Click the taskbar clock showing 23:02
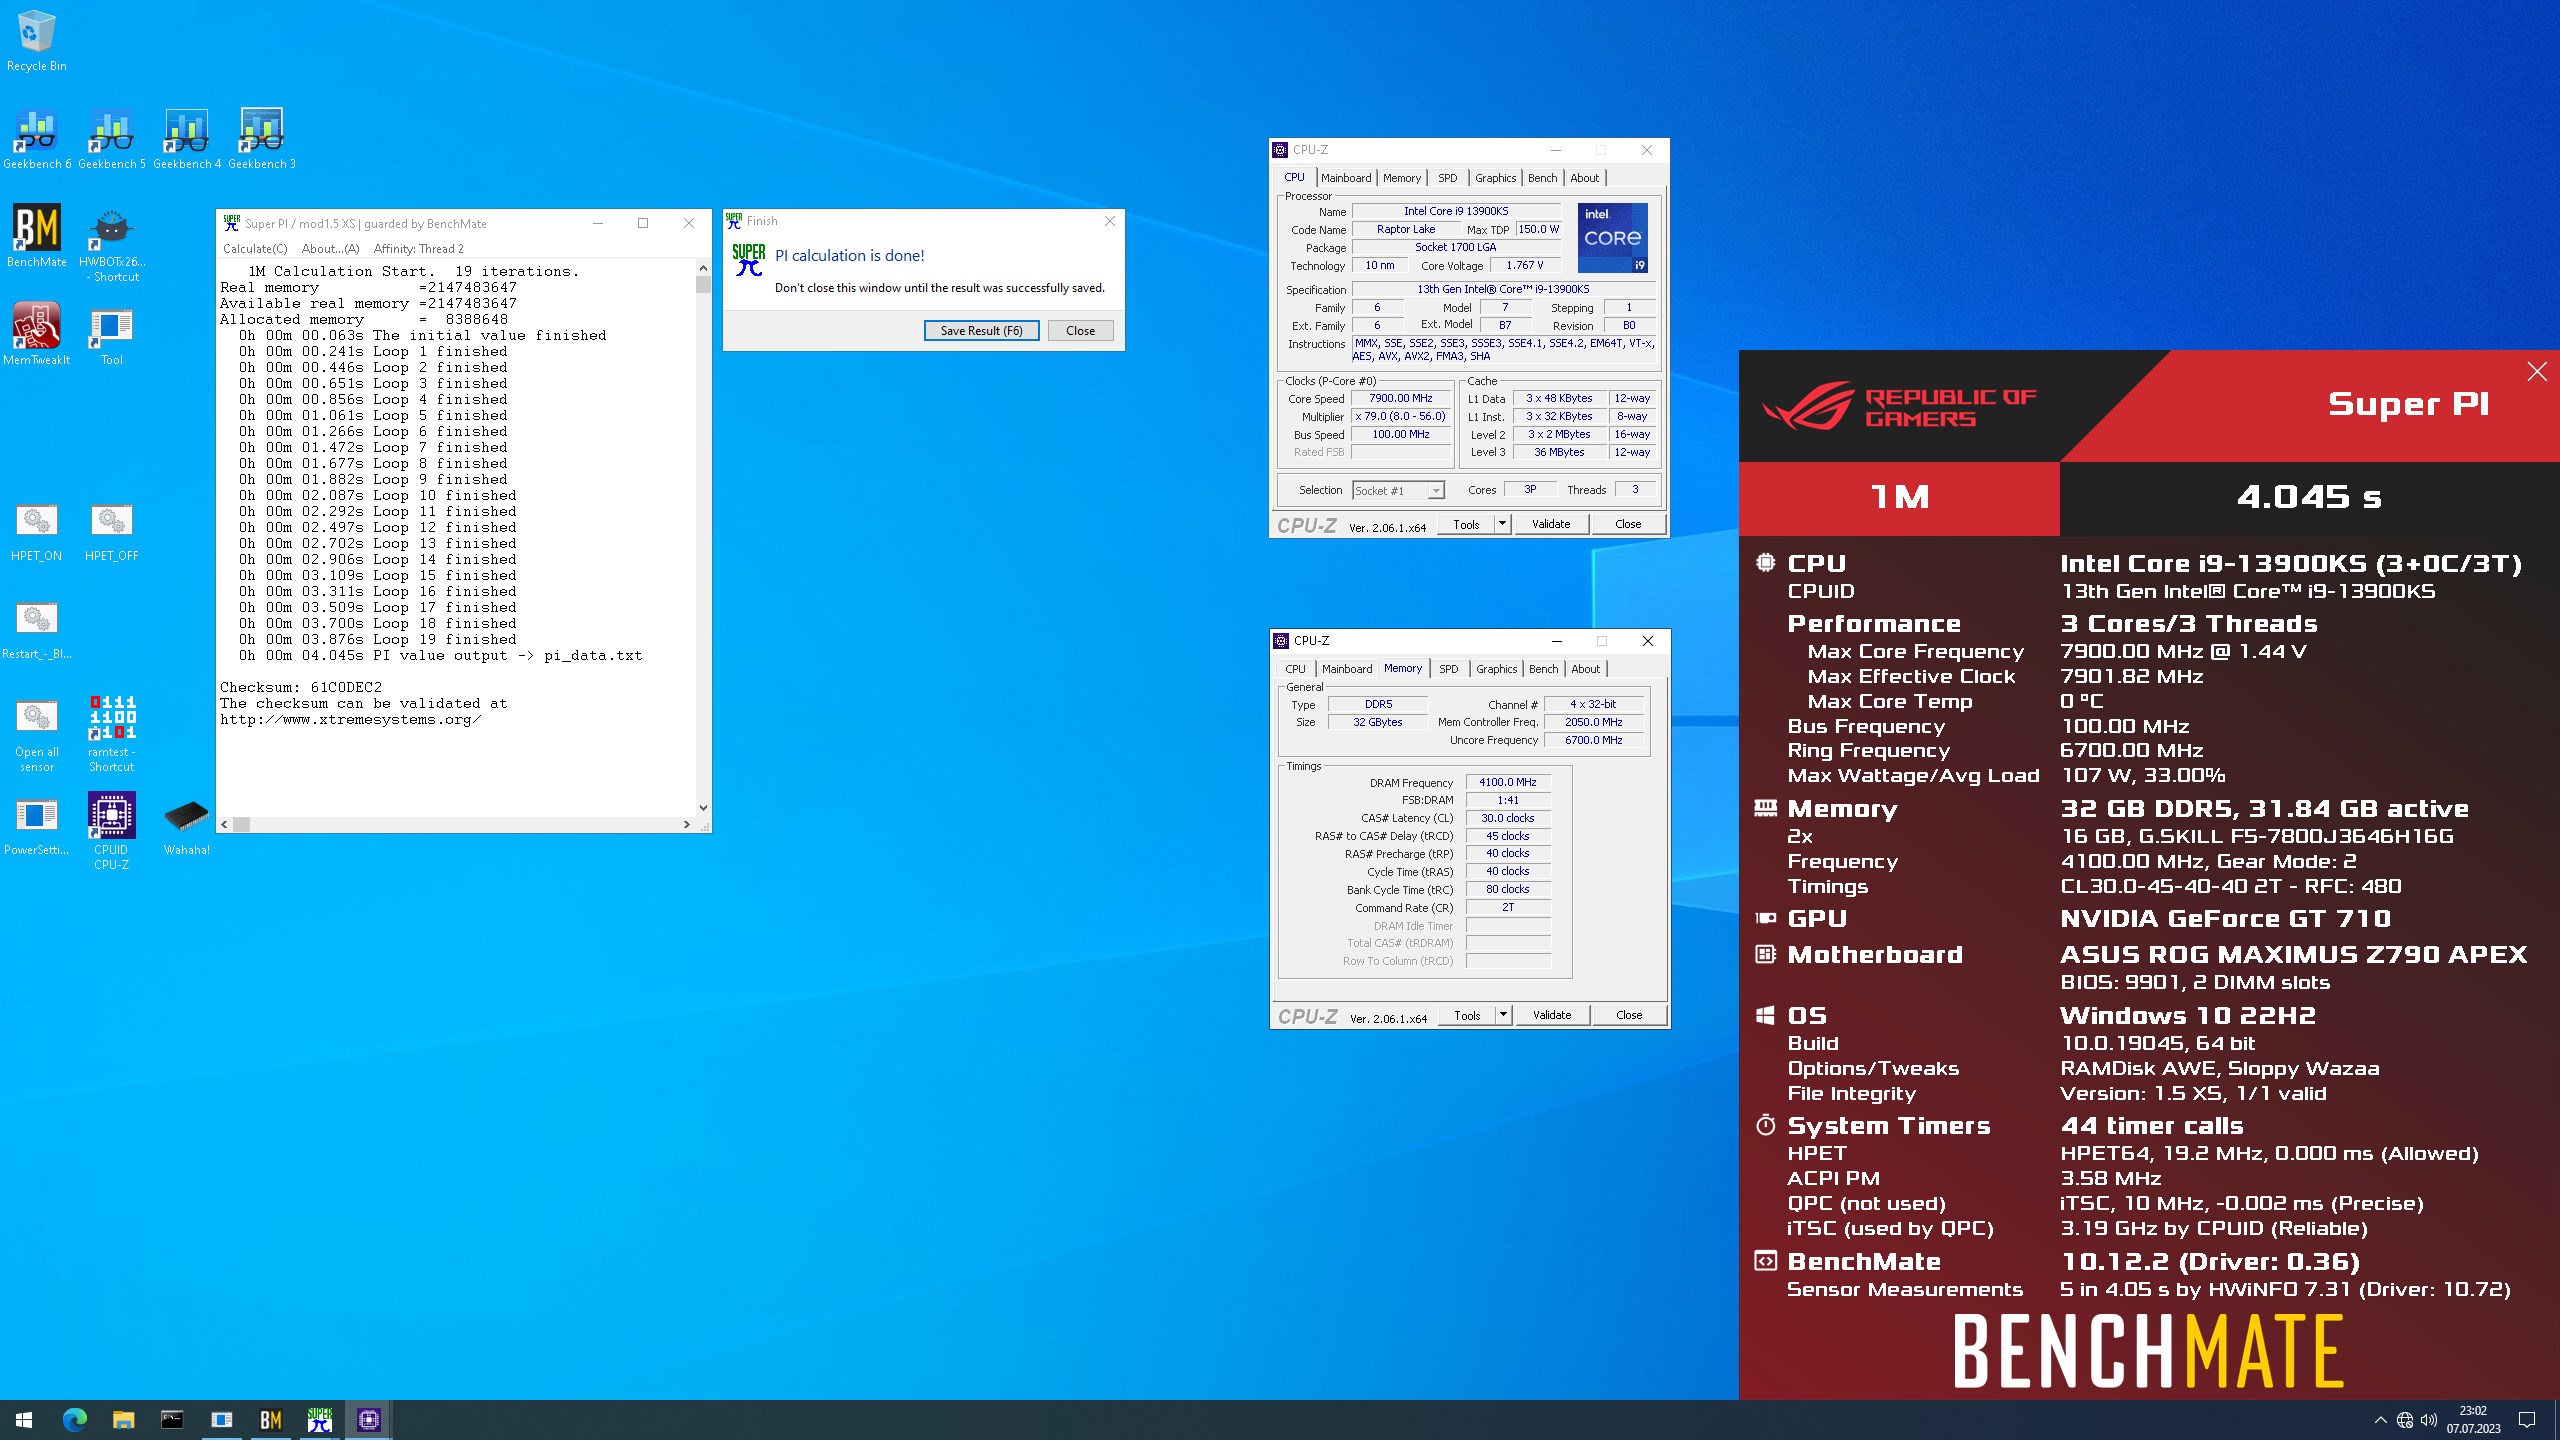The image size is (2560, 1440). (2473, 1420)
